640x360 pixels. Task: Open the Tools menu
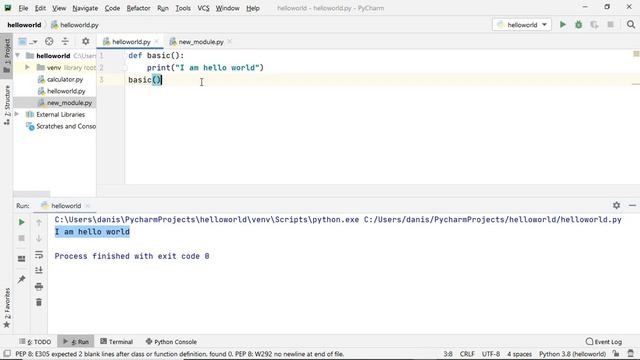click(x=183, y=8)
